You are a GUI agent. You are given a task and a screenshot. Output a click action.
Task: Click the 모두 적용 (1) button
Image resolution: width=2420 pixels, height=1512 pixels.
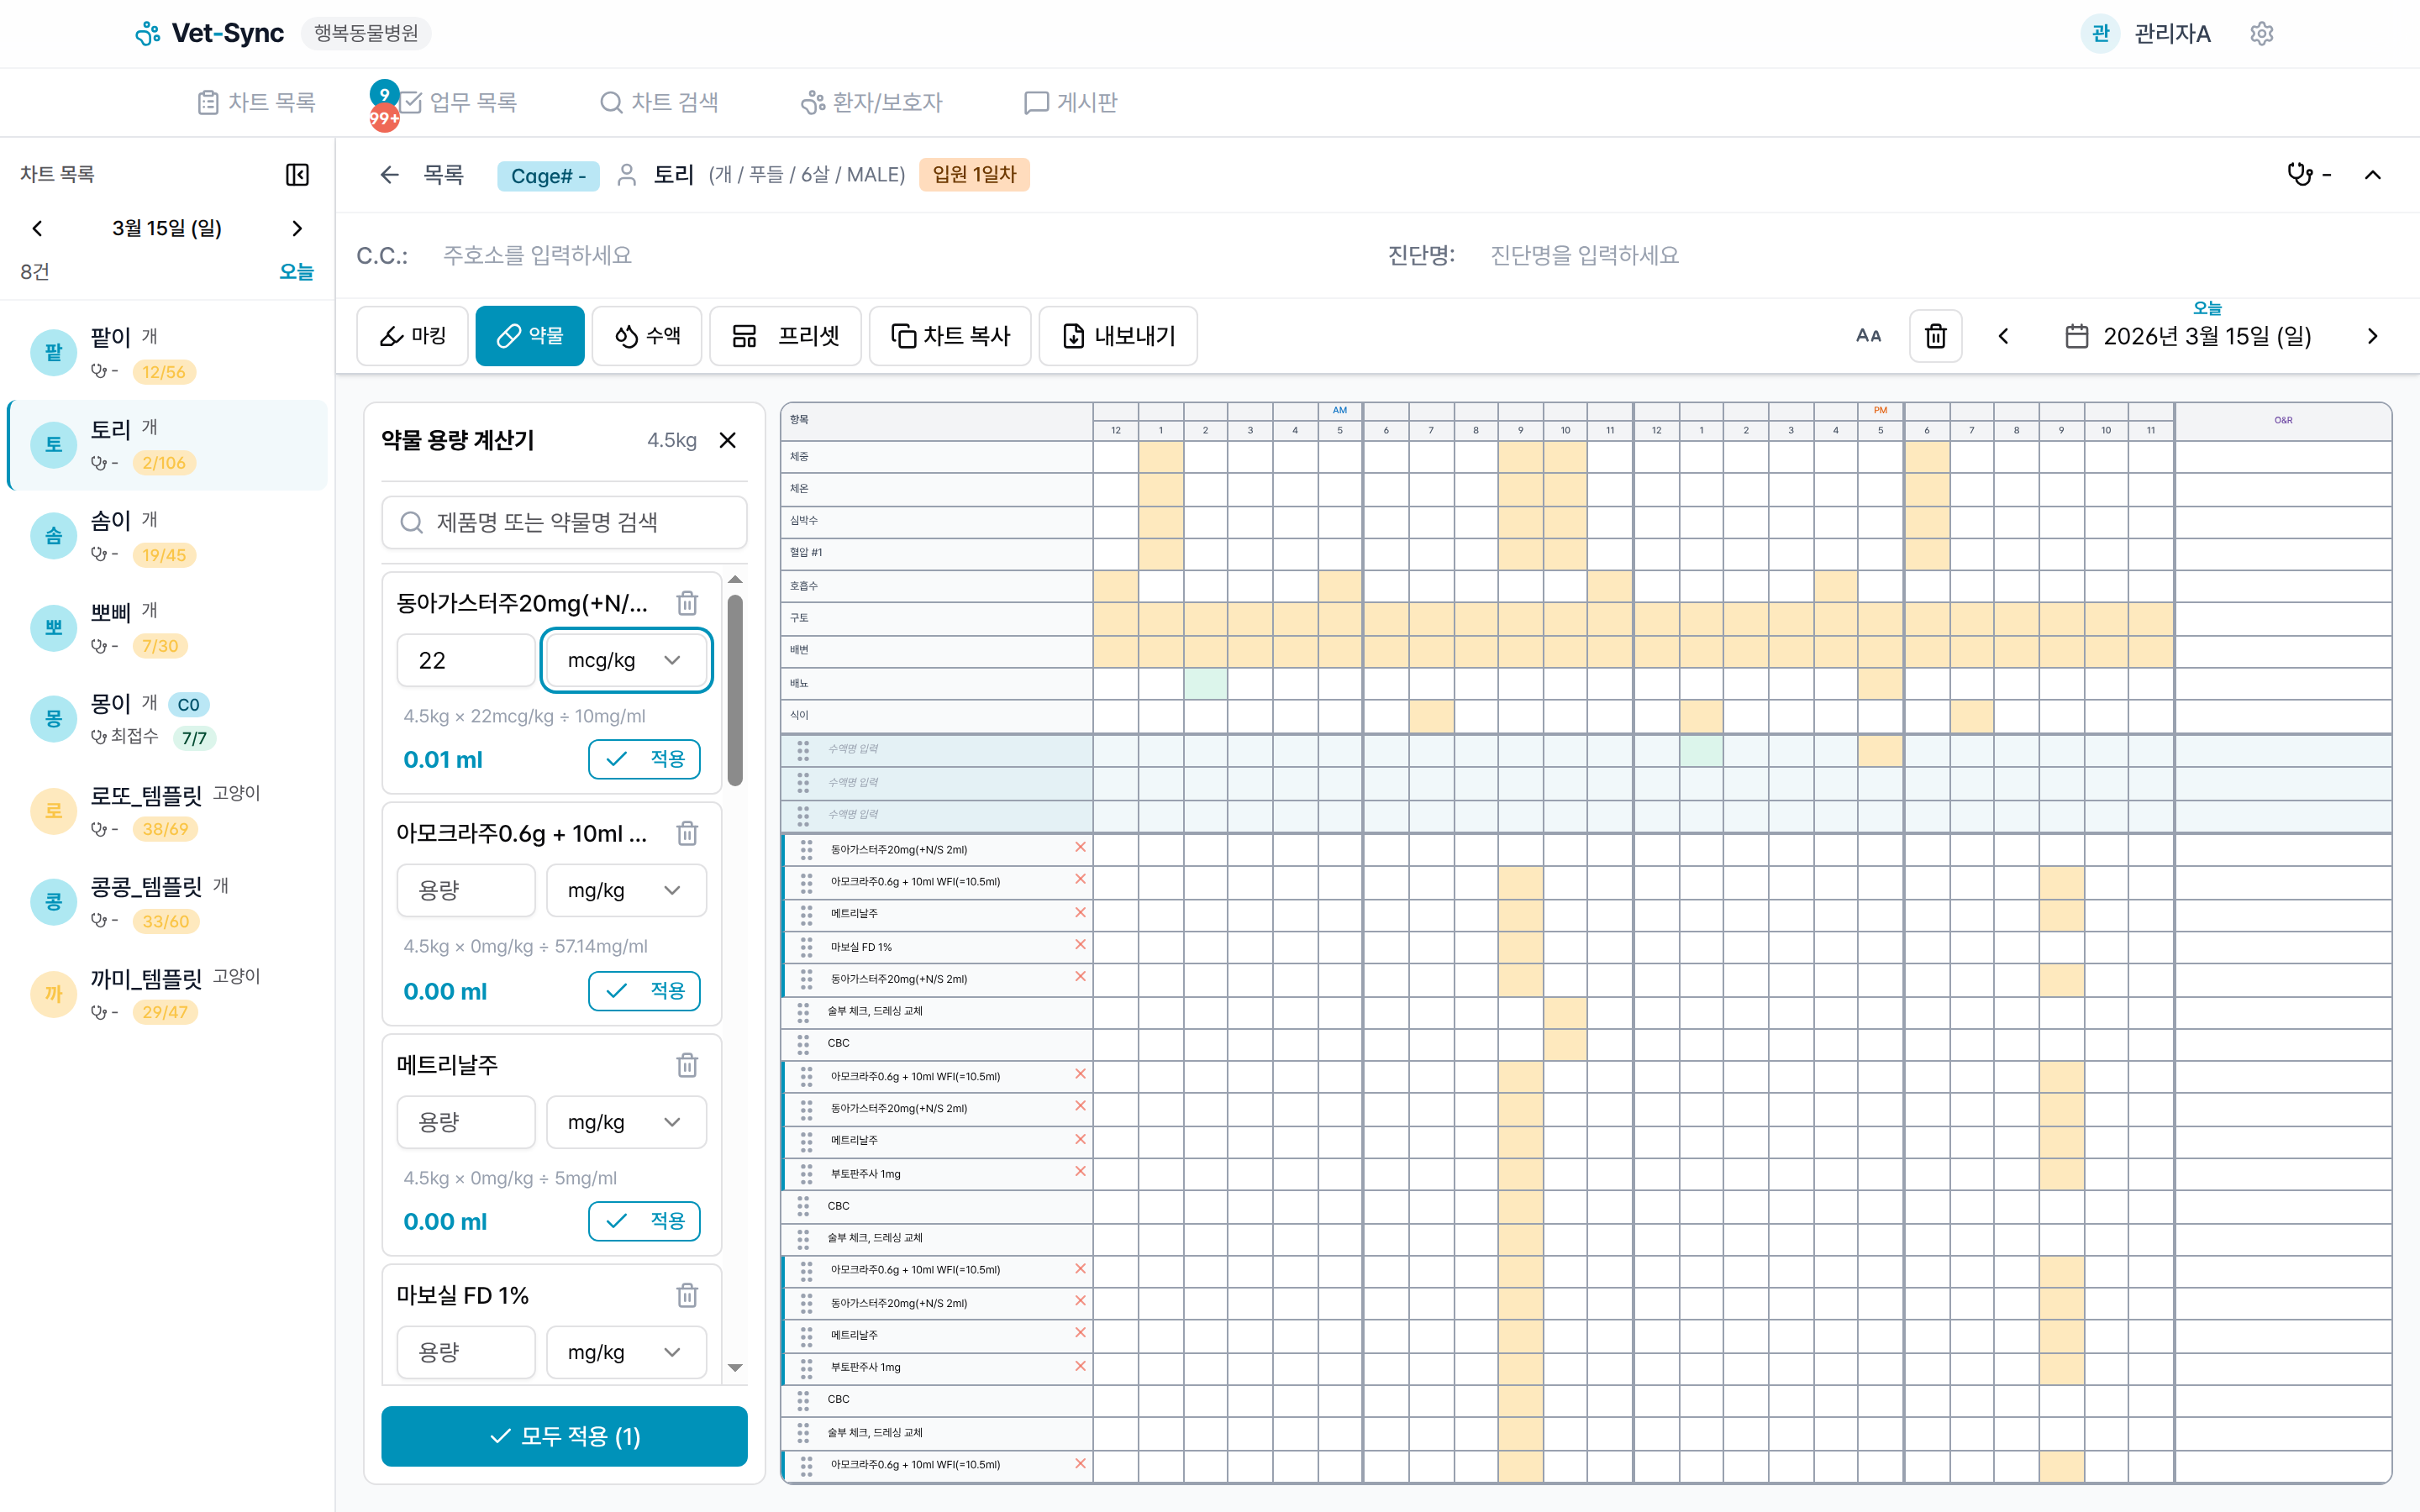tap(564, 1436)
